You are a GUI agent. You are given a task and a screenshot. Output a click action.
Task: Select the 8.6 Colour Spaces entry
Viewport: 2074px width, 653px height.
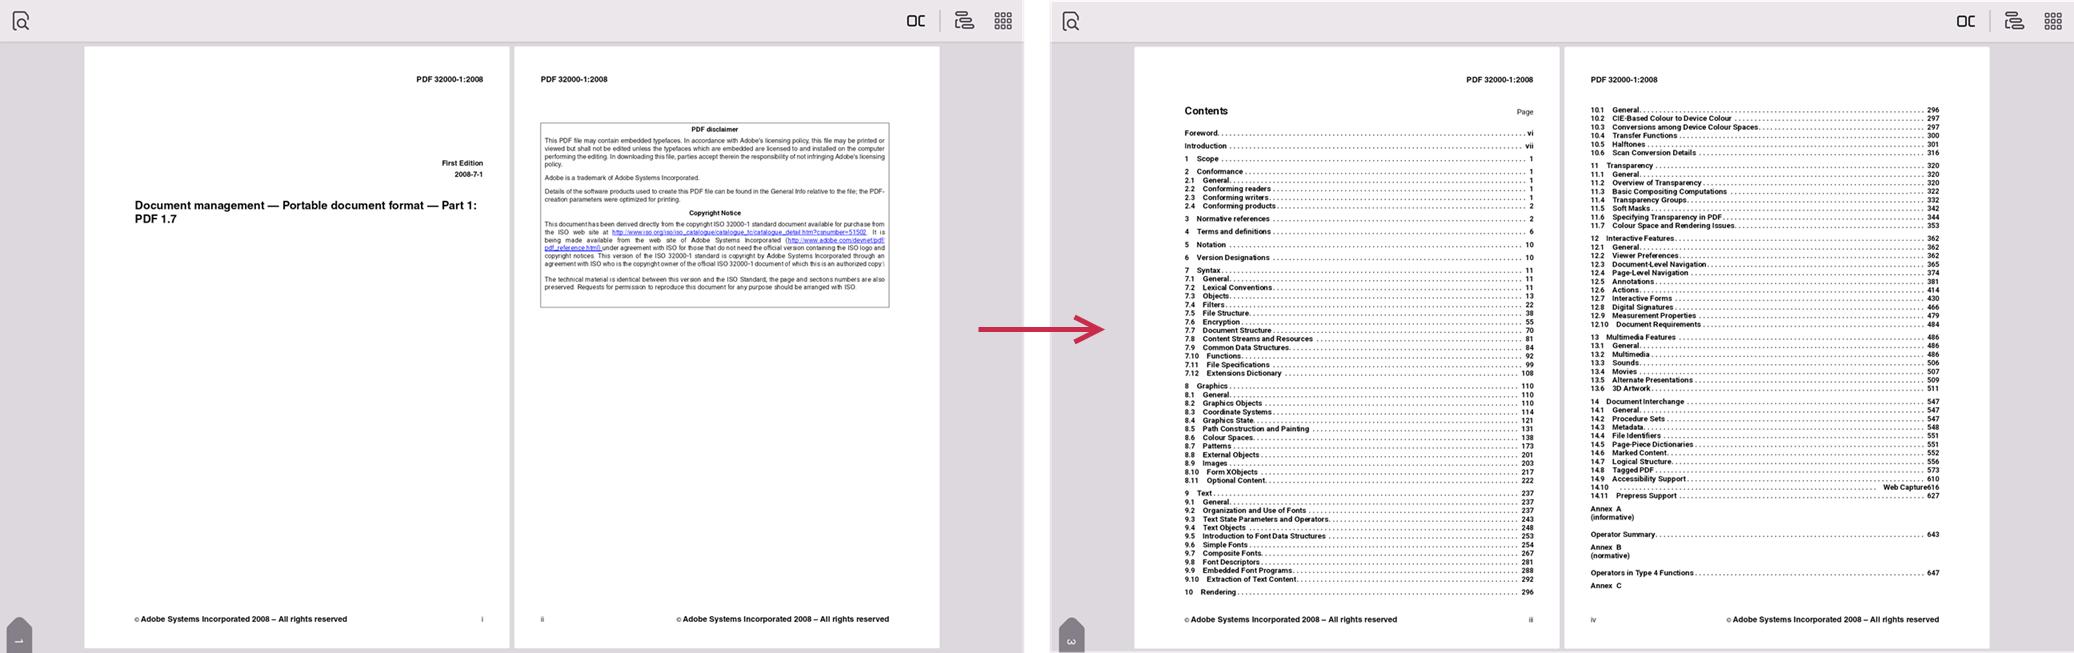tap(1227, 438)
